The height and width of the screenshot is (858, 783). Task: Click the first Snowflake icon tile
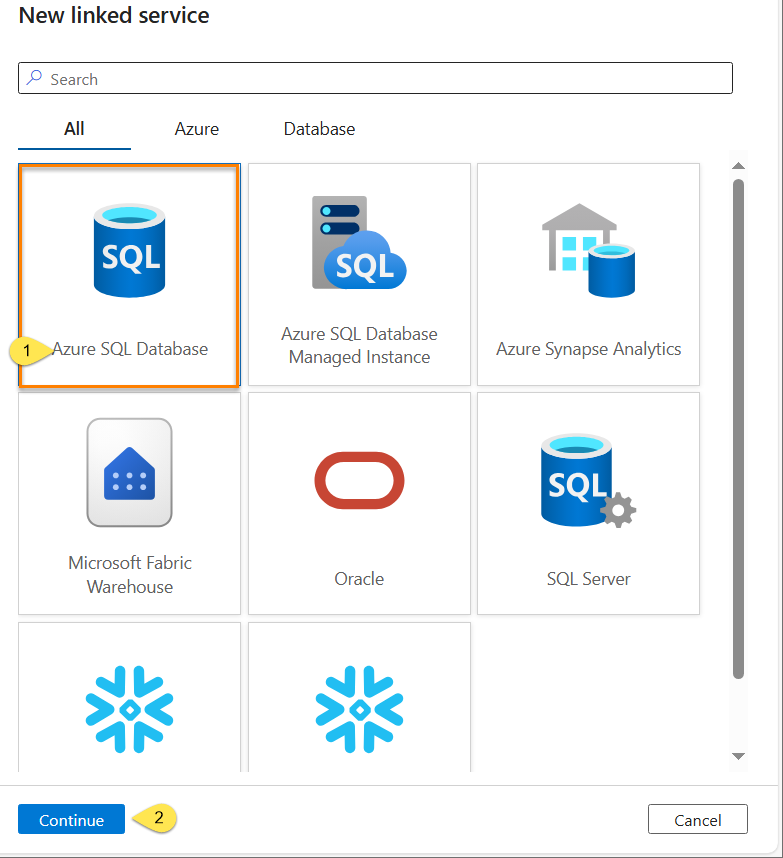129,697
